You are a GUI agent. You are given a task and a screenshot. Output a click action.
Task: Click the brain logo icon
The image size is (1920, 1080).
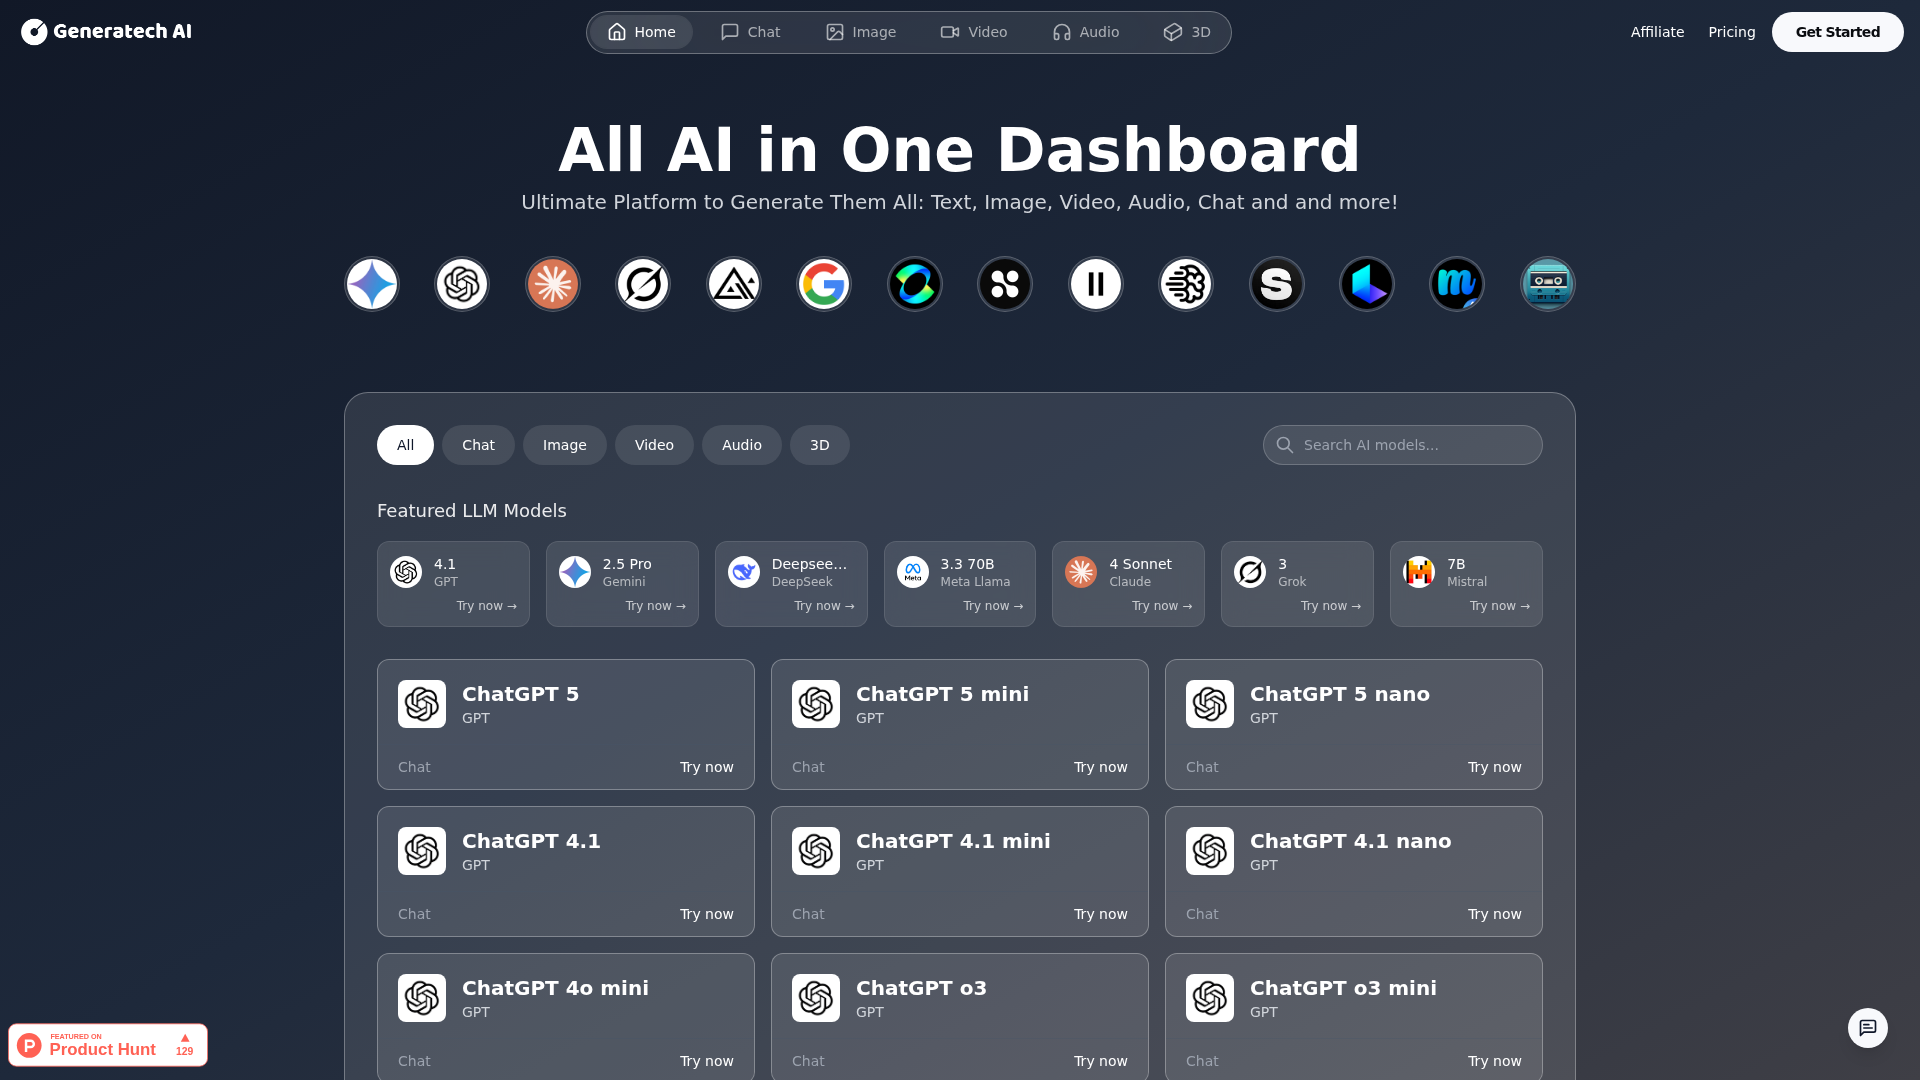click(x=1186, y=284)
